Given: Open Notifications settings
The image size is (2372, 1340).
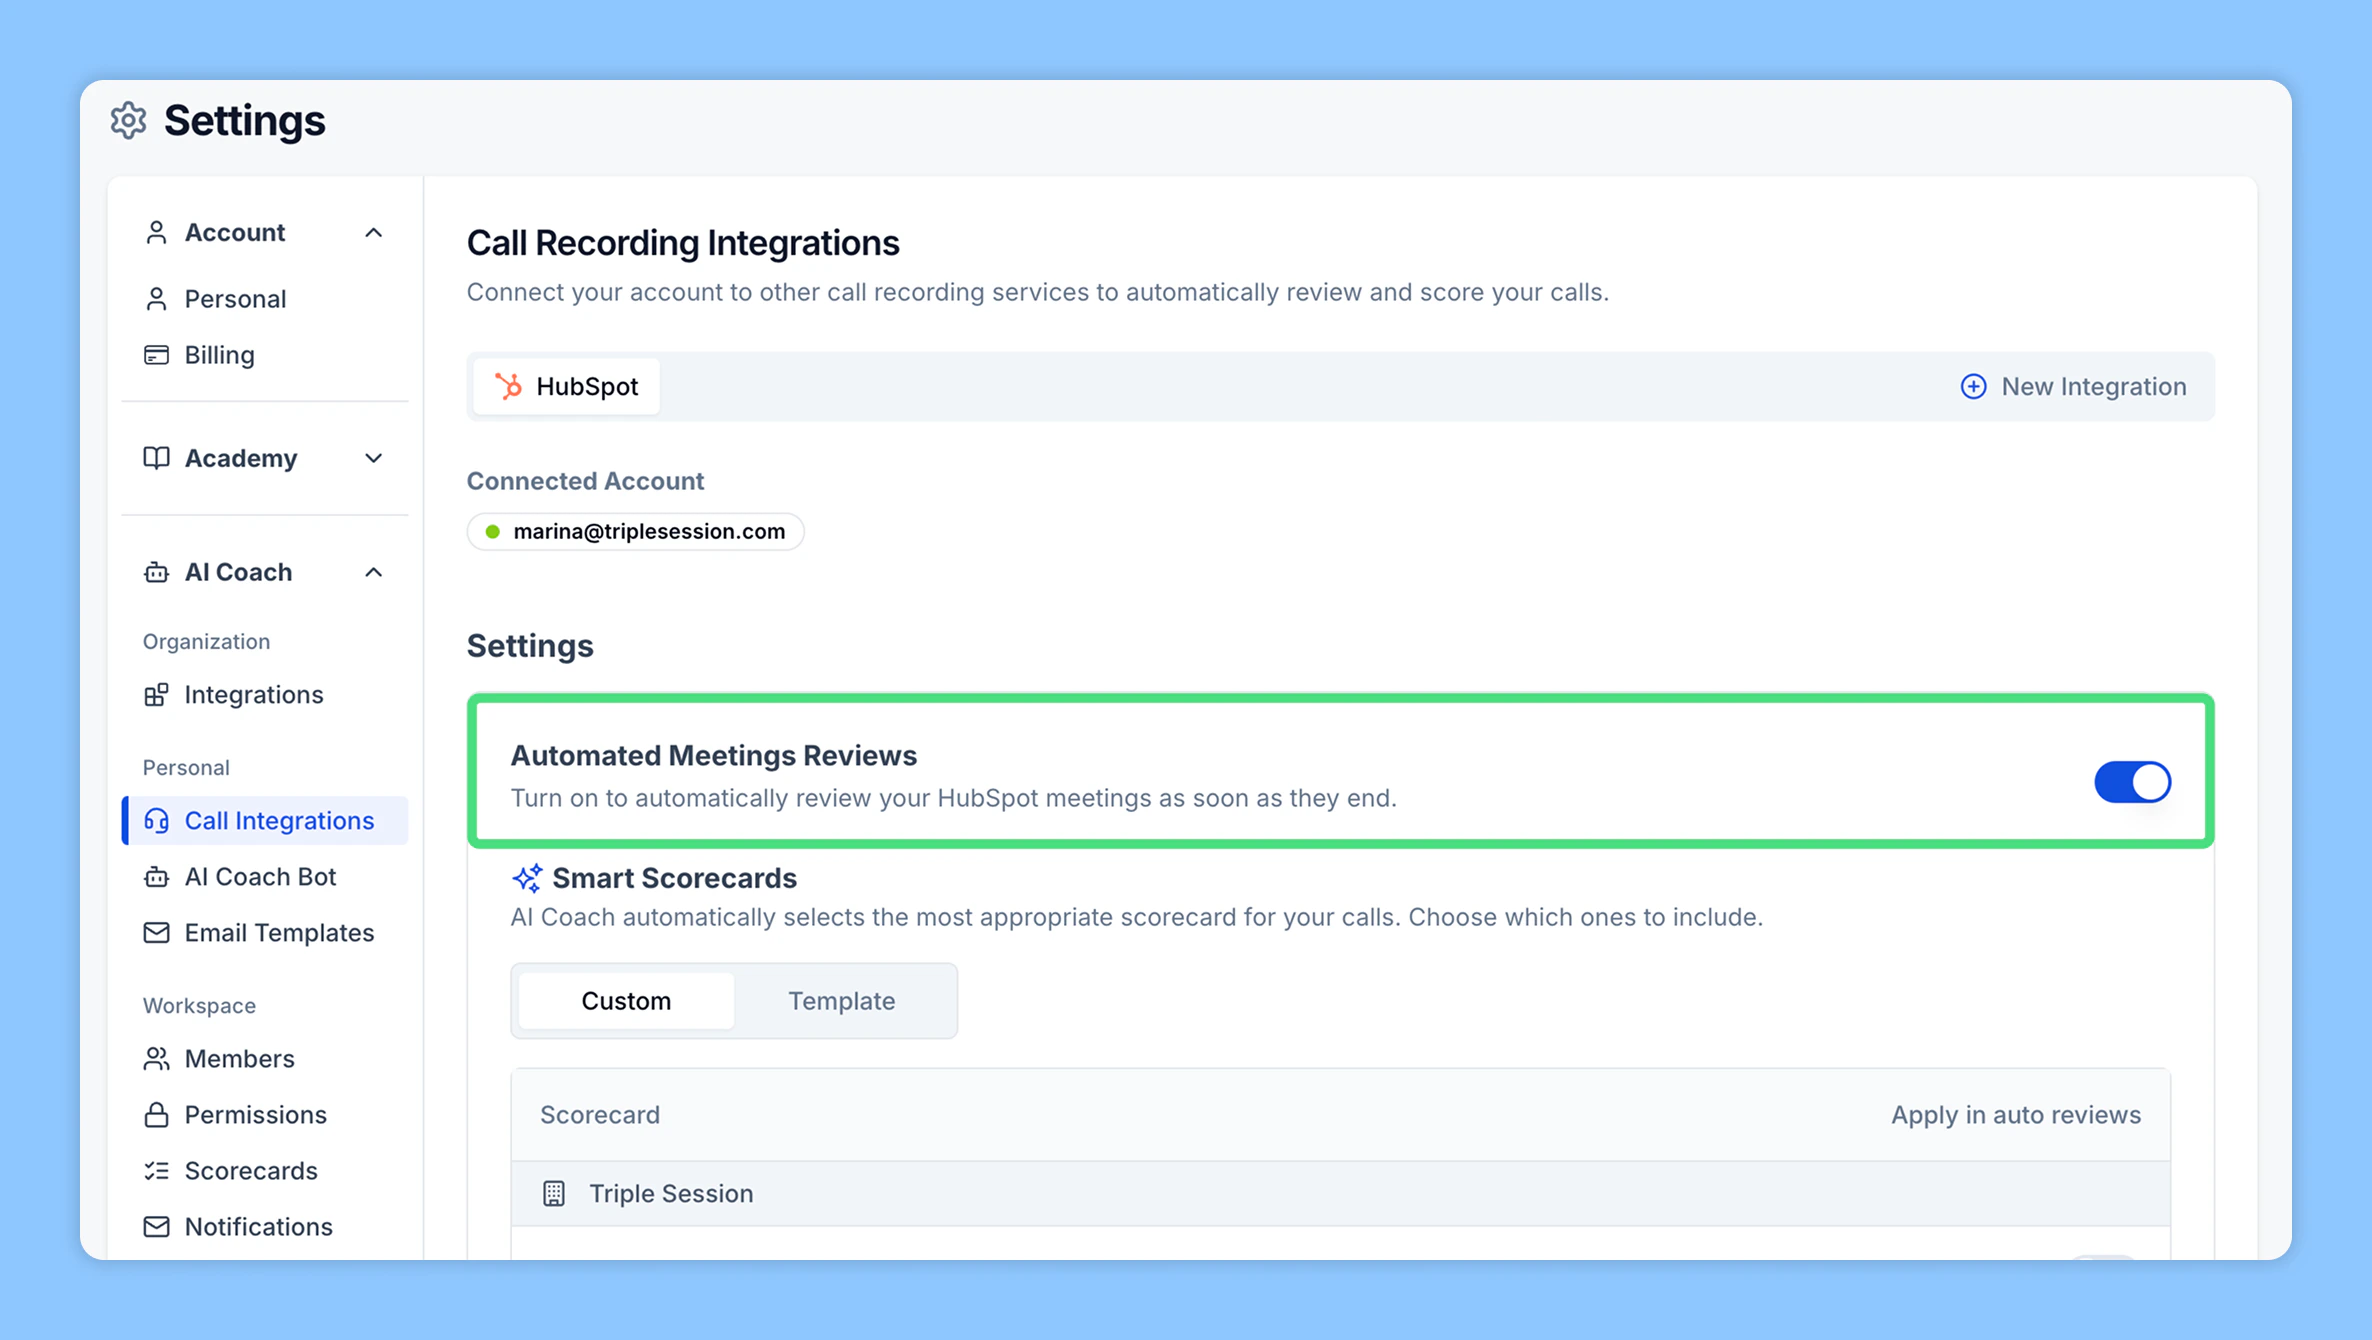Looking at the screenshot, I should coord(264,1227).
